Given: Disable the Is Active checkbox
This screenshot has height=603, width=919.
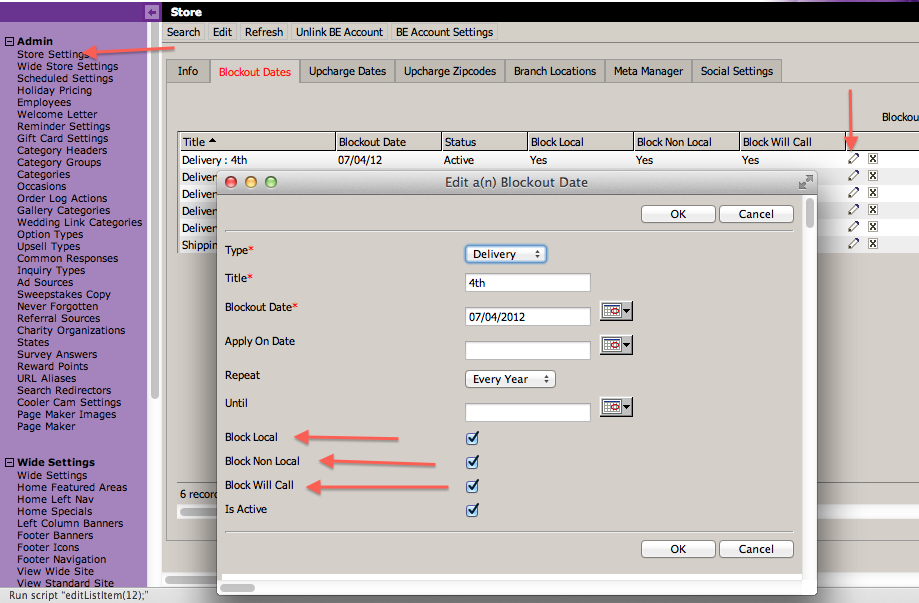Looking at the screenshot, I should point(473,510).
